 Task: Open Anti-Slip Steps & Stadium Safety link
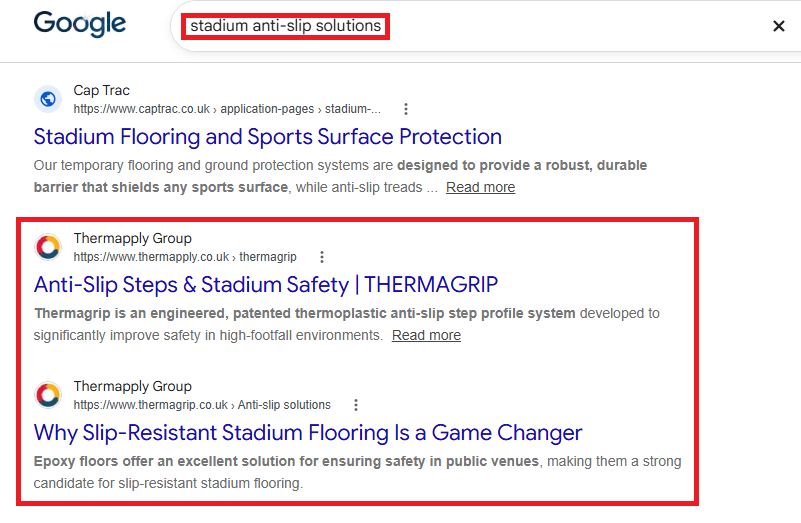pyautogui.click(x=266, y=285)
